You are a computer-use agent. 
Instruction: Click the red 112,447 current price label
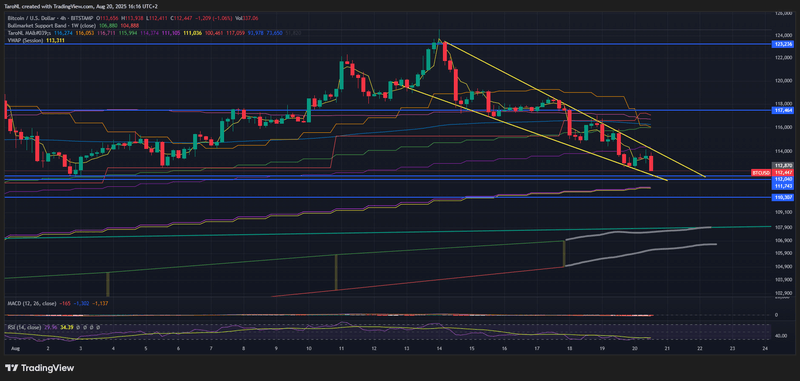pos(783,173)
